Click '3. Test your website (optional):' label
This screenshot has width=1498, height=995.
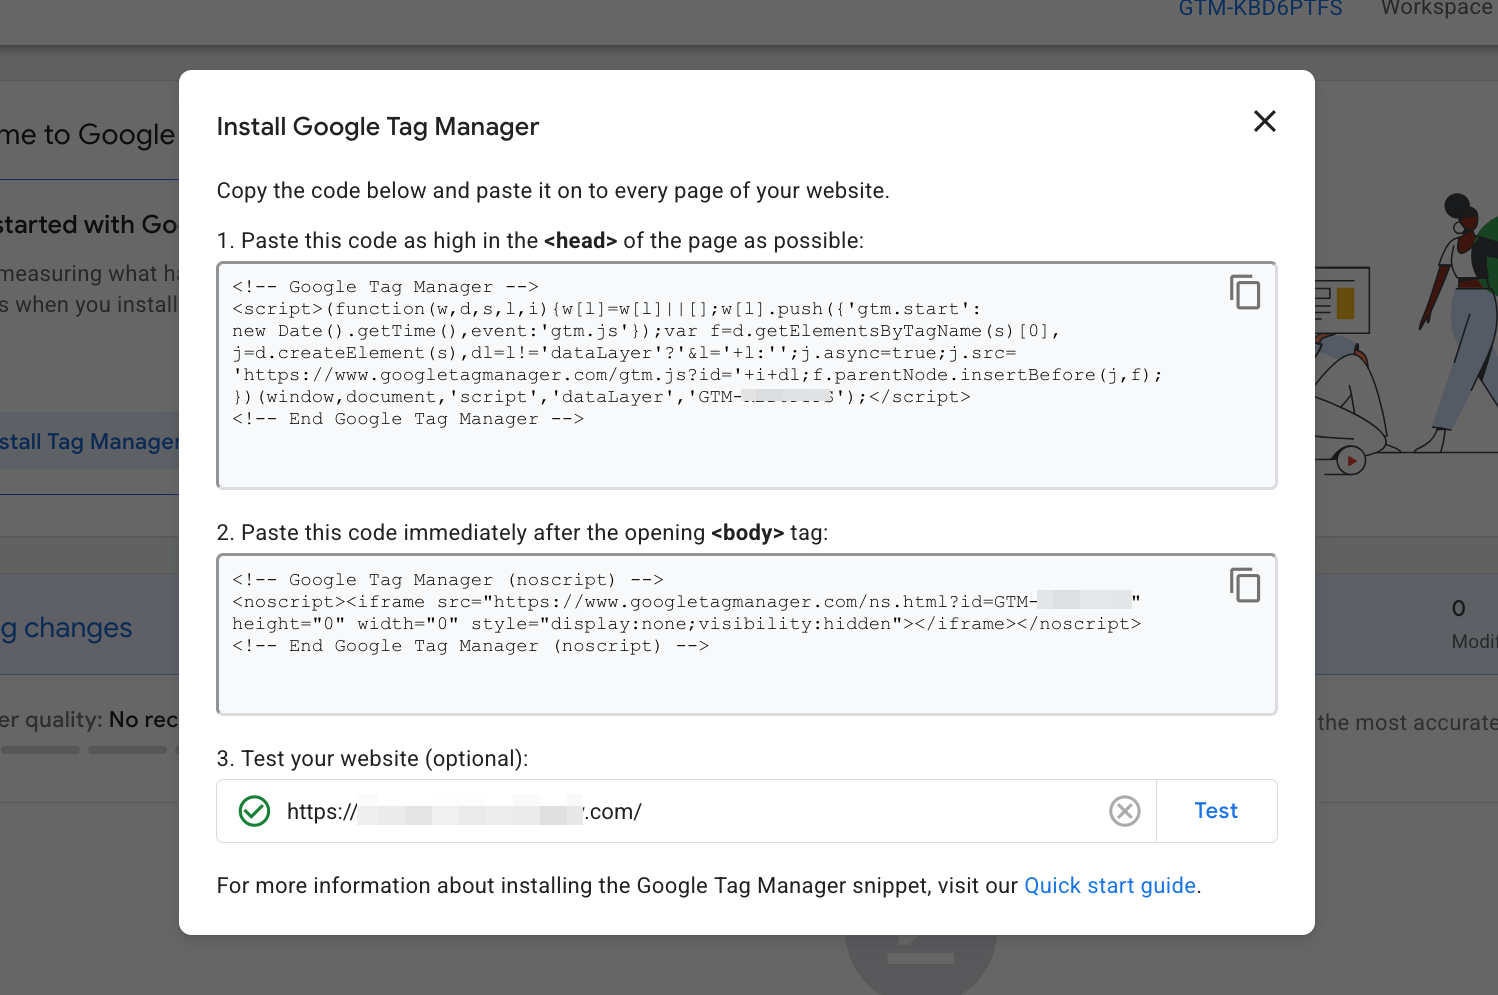[x=372, y=759]
